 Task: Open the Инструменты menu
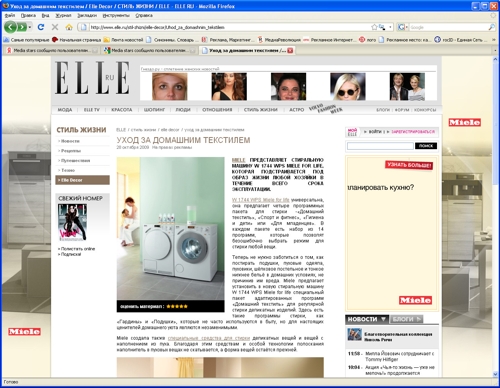(x=116, y=15)
